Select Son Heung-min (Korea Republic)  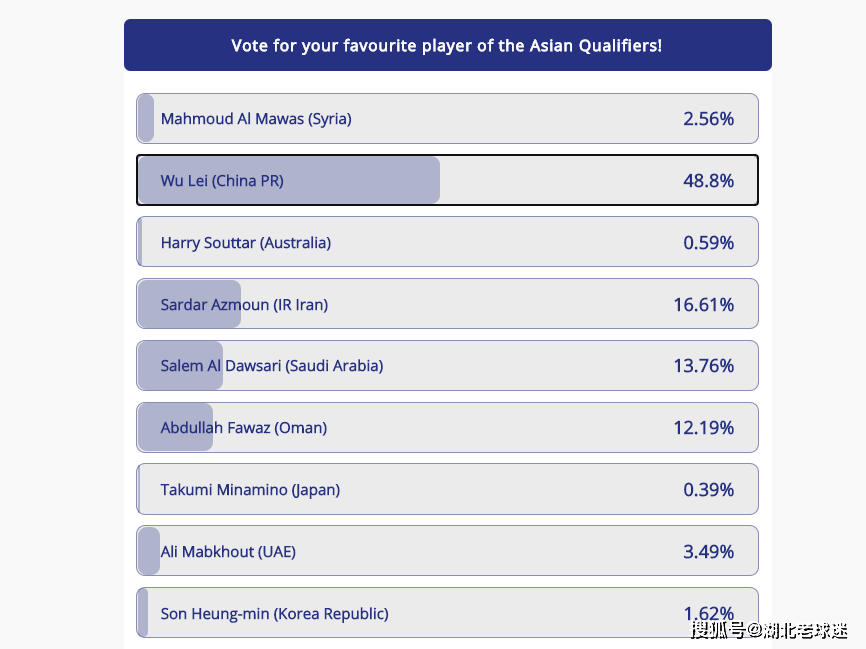point(447,613)
